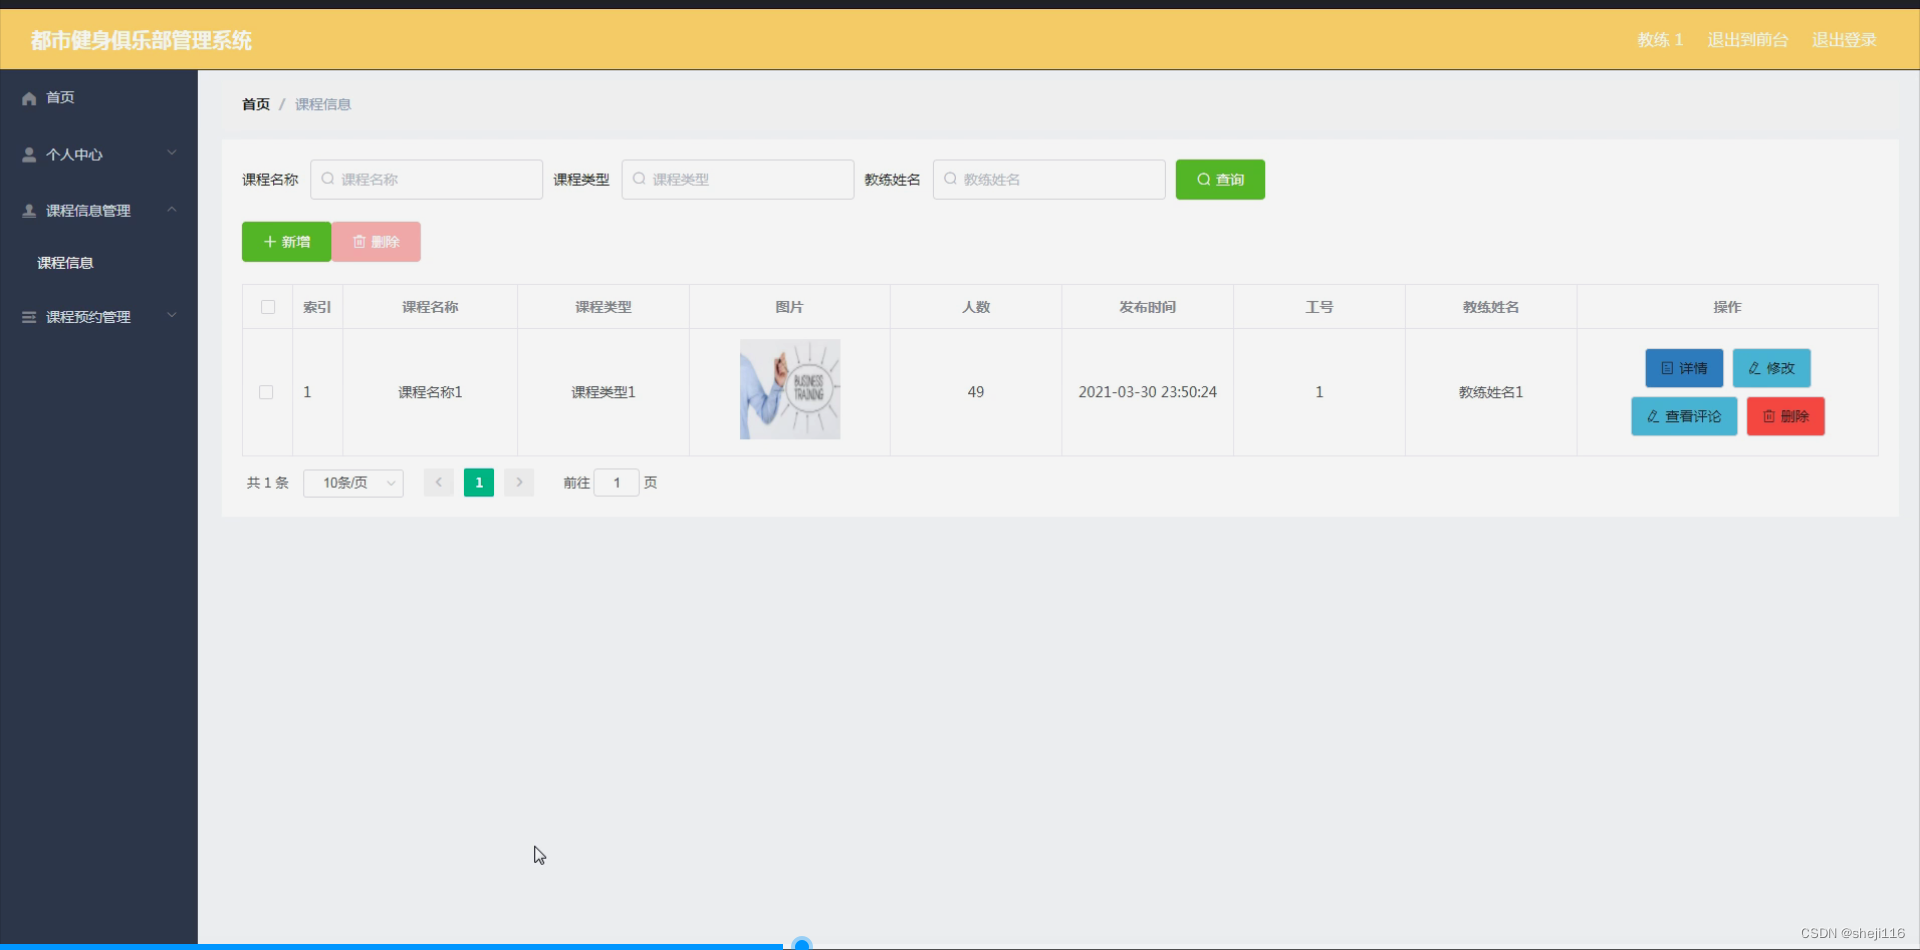
Task: Click the list icon next to 课程预约管理
Action: click(x=28, y=316)
